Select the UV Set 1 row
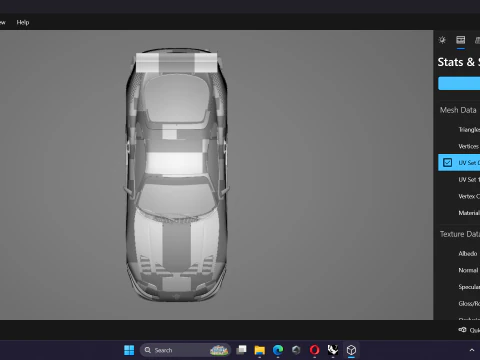 [459, 180]
